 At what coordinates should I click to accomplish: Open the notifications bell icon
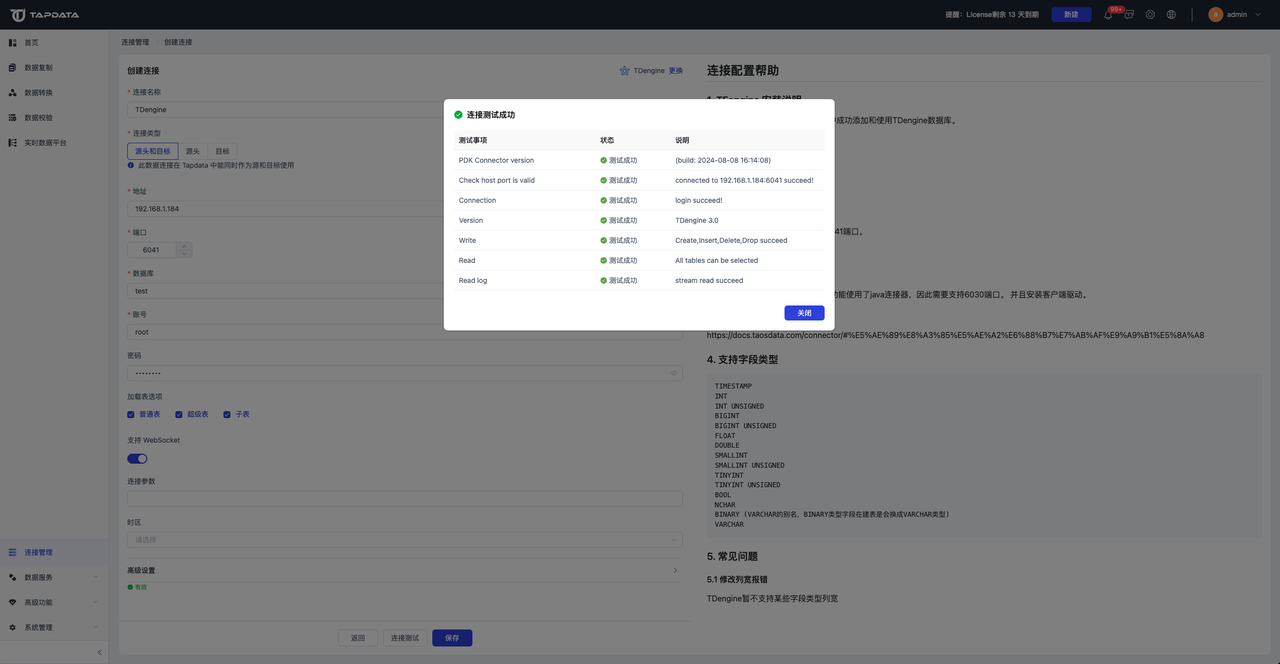point(1108,15)
